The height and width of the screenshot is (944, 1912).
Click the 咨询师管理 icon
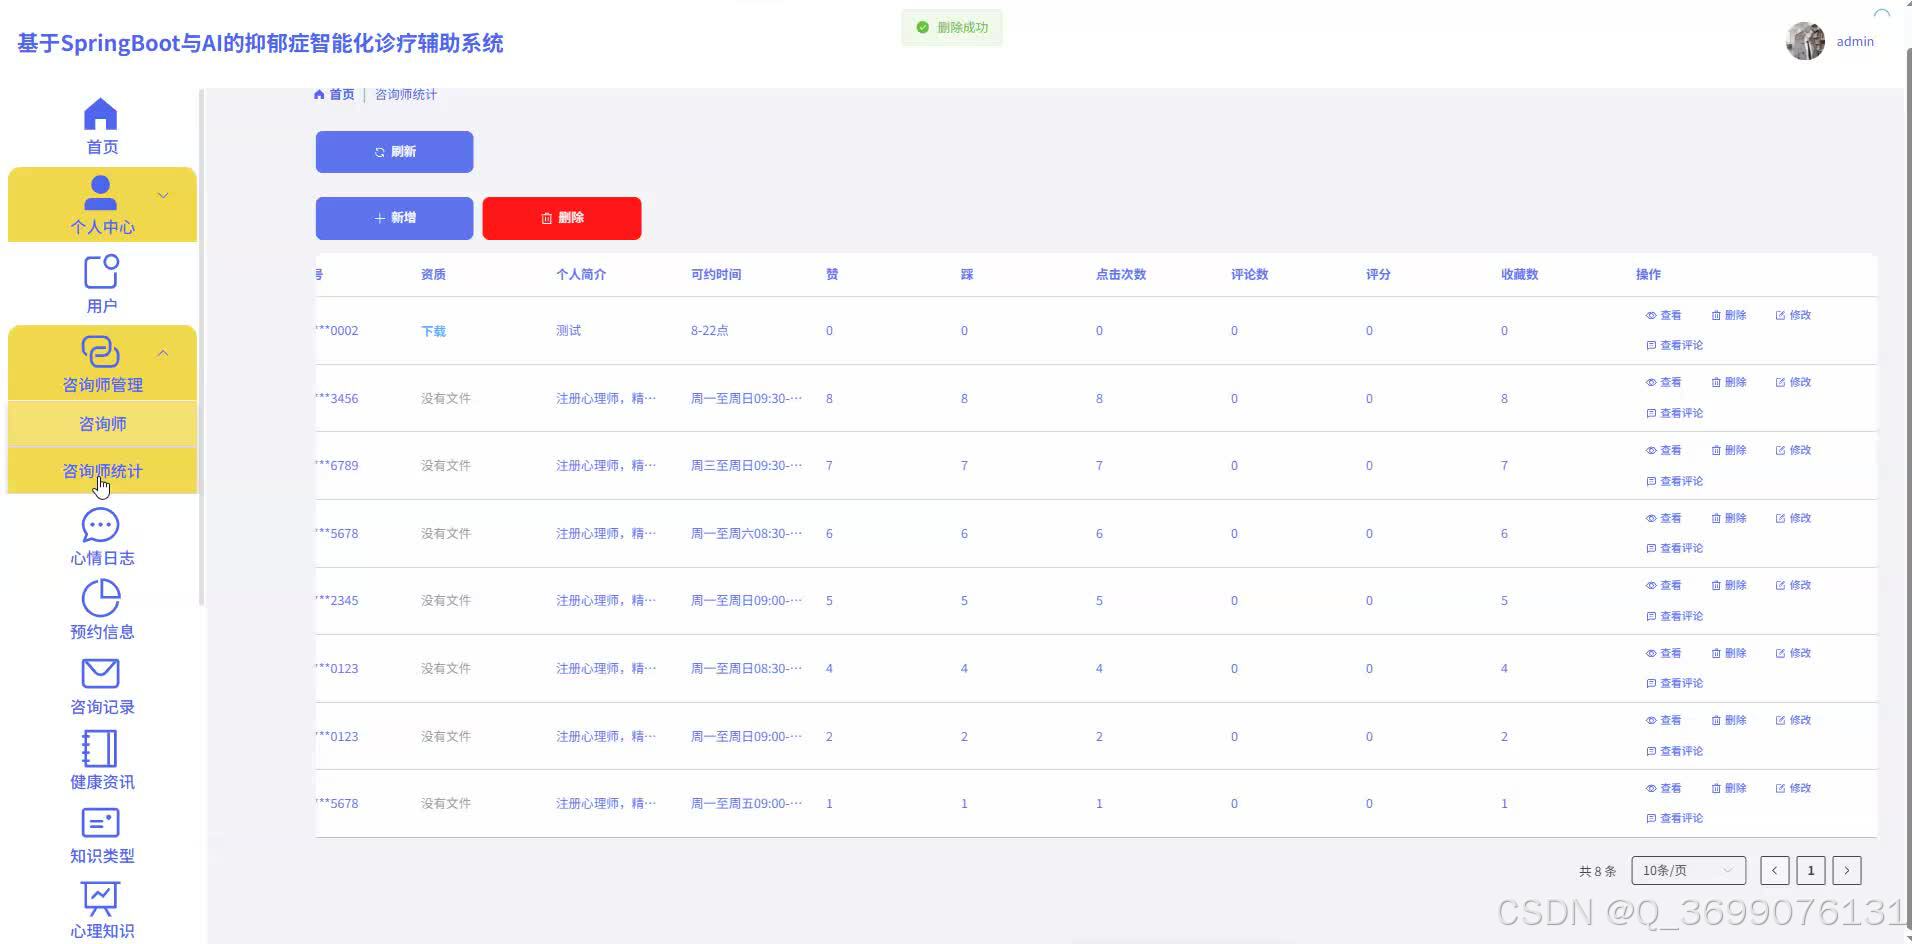tap(100, 351)
